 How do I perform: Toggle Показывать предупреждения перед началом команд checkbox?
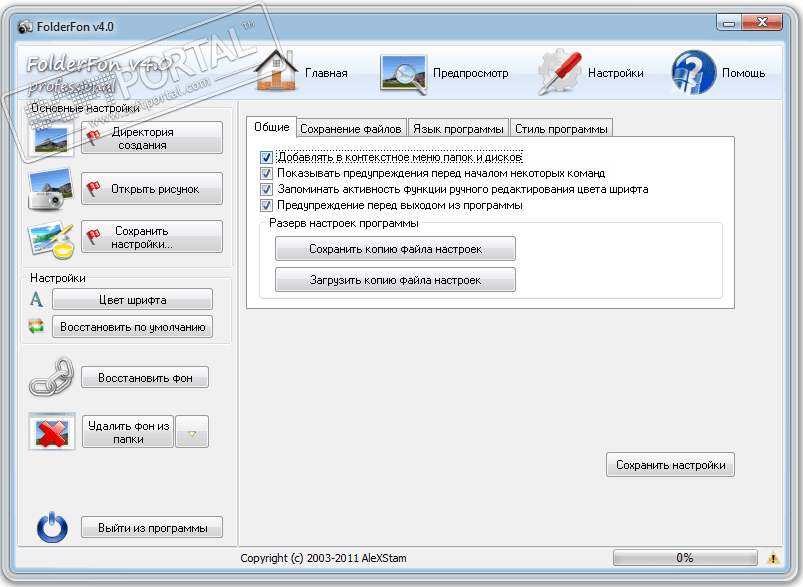(266, 173)
